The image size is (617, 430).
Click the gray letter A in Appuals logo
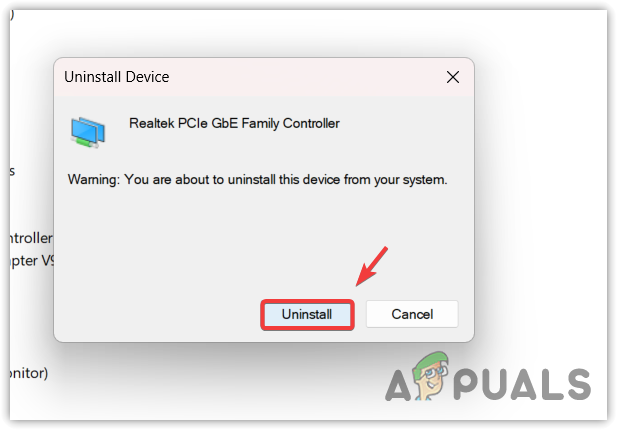398,386
